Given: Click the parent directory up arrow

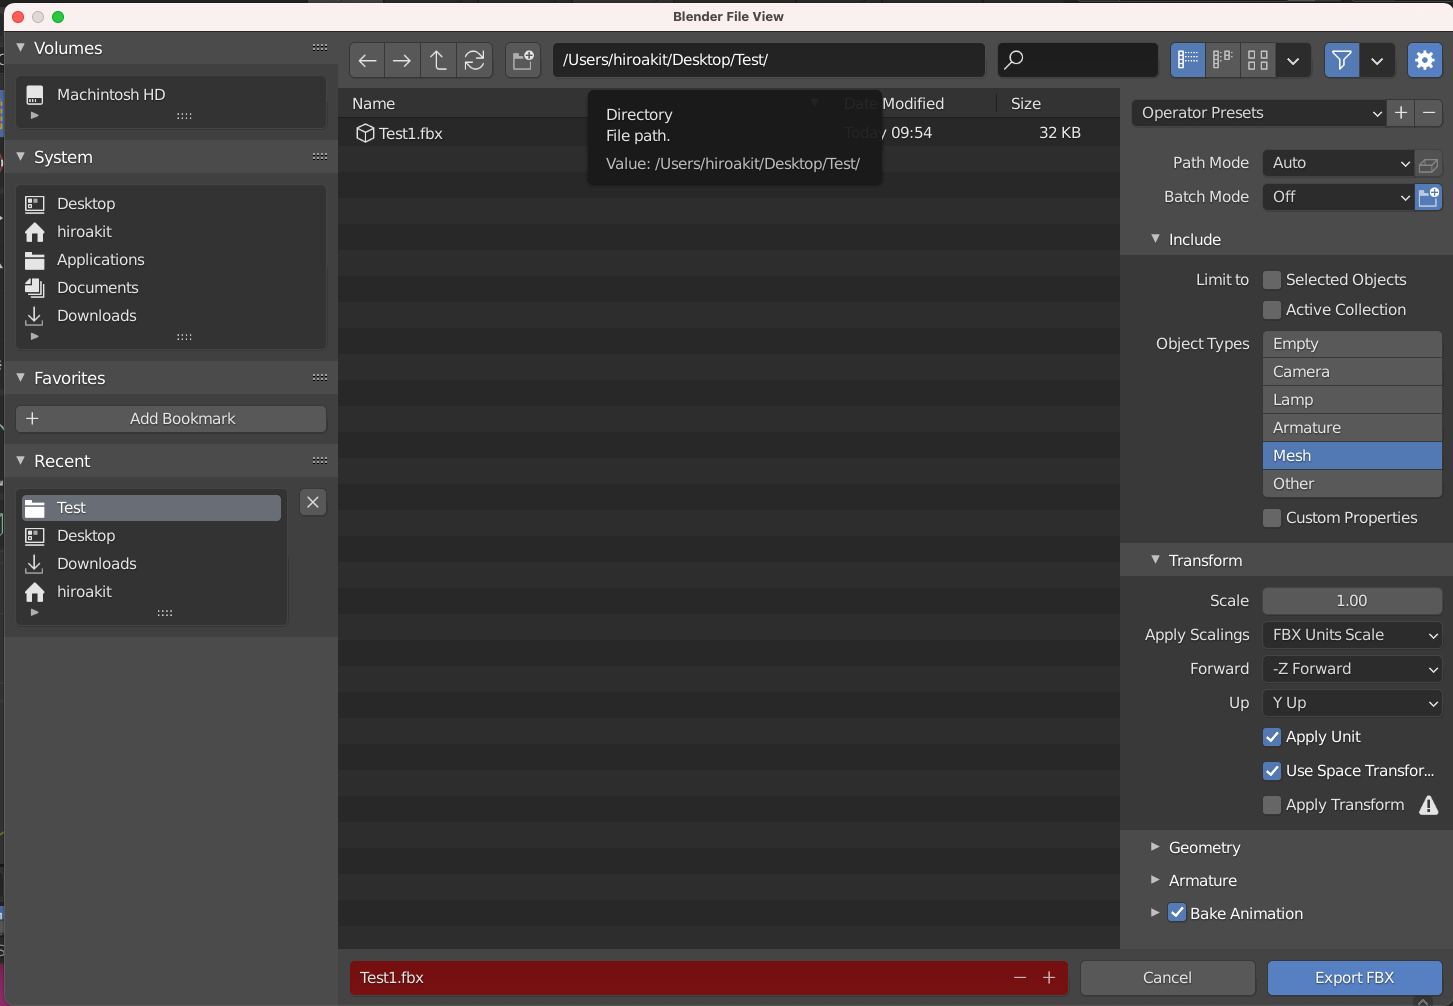Looking at the screenshot, I should pyautogui.click(x=438, y=61).
